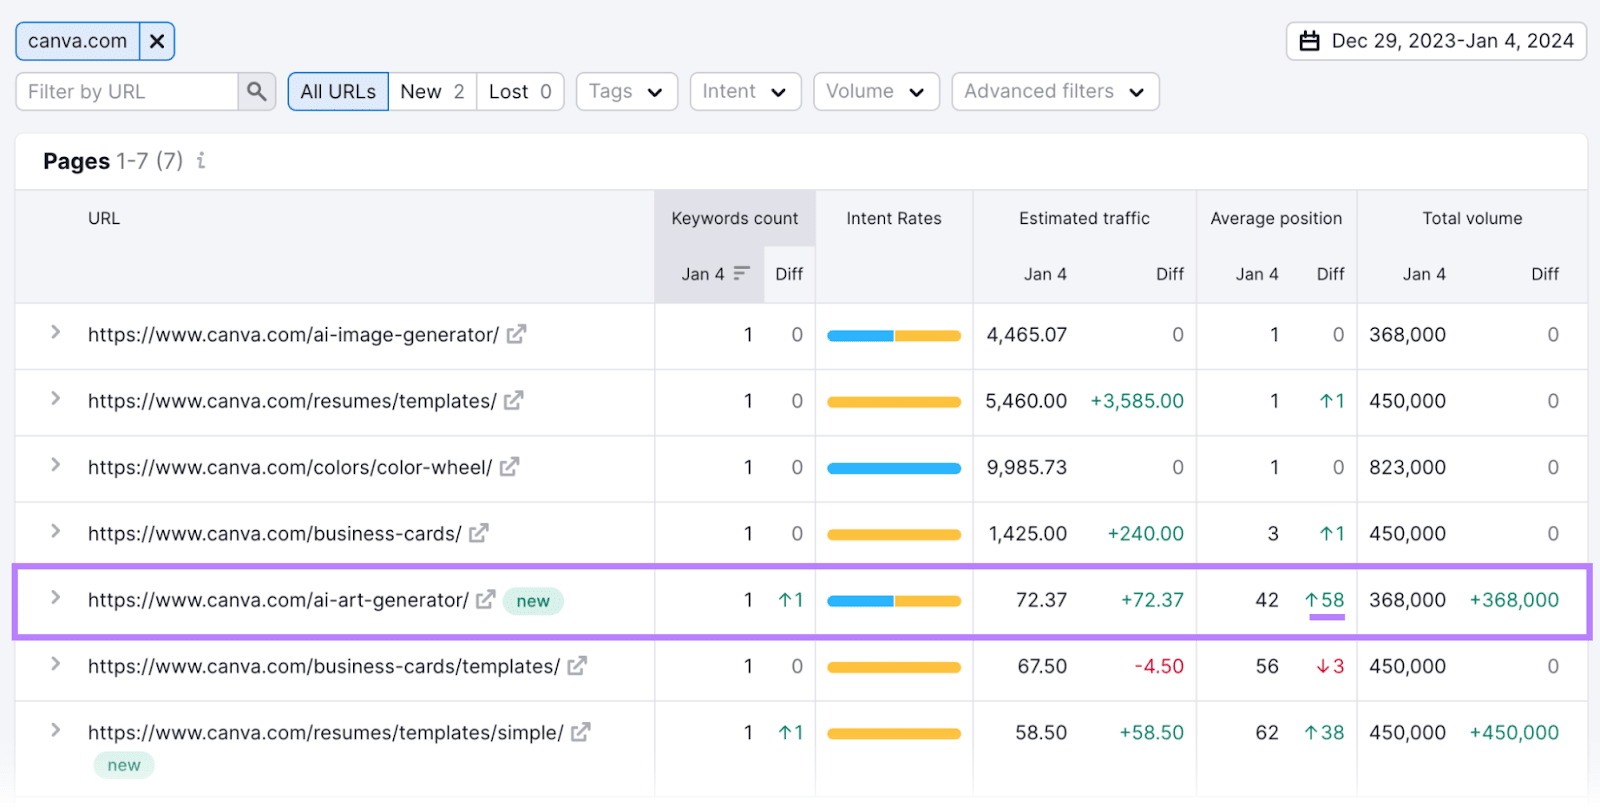Expand the business-cards/templates/ row

coord(56,663)
